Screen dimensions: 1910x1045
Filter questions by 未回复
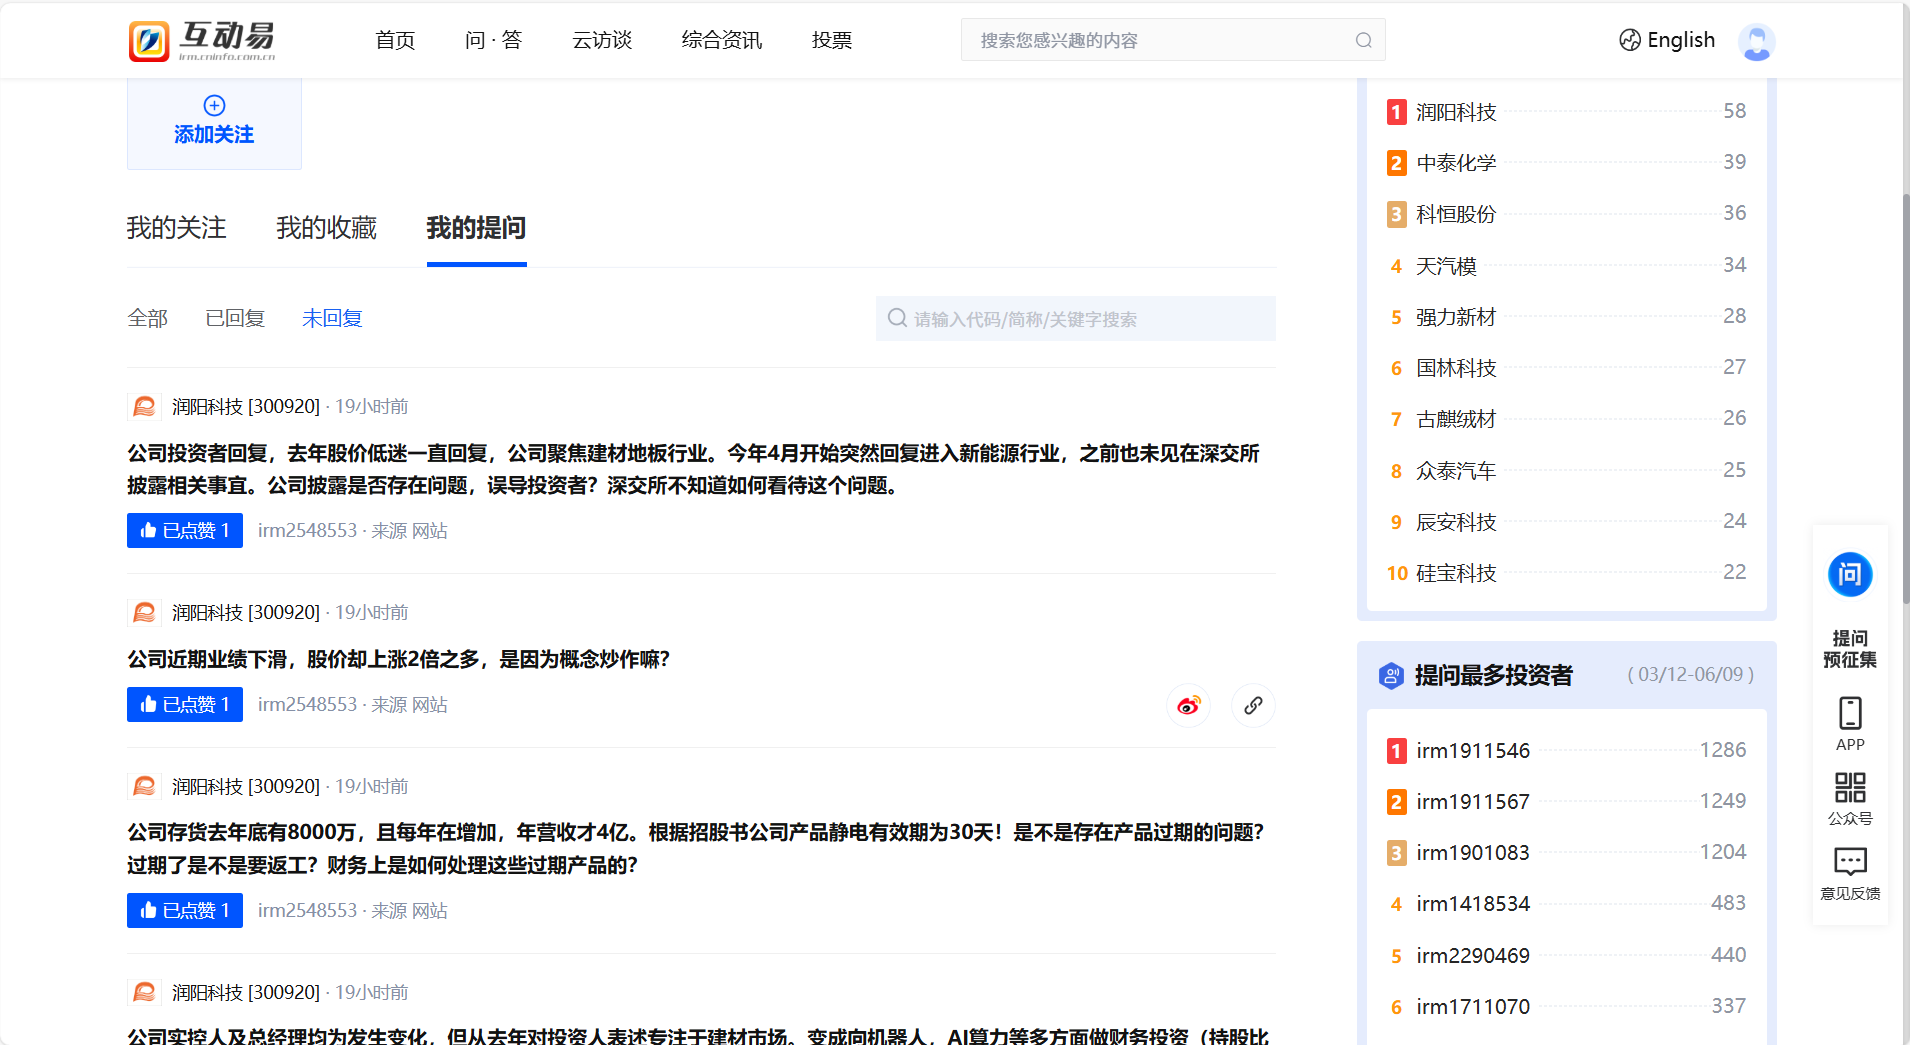pos(332,318)
